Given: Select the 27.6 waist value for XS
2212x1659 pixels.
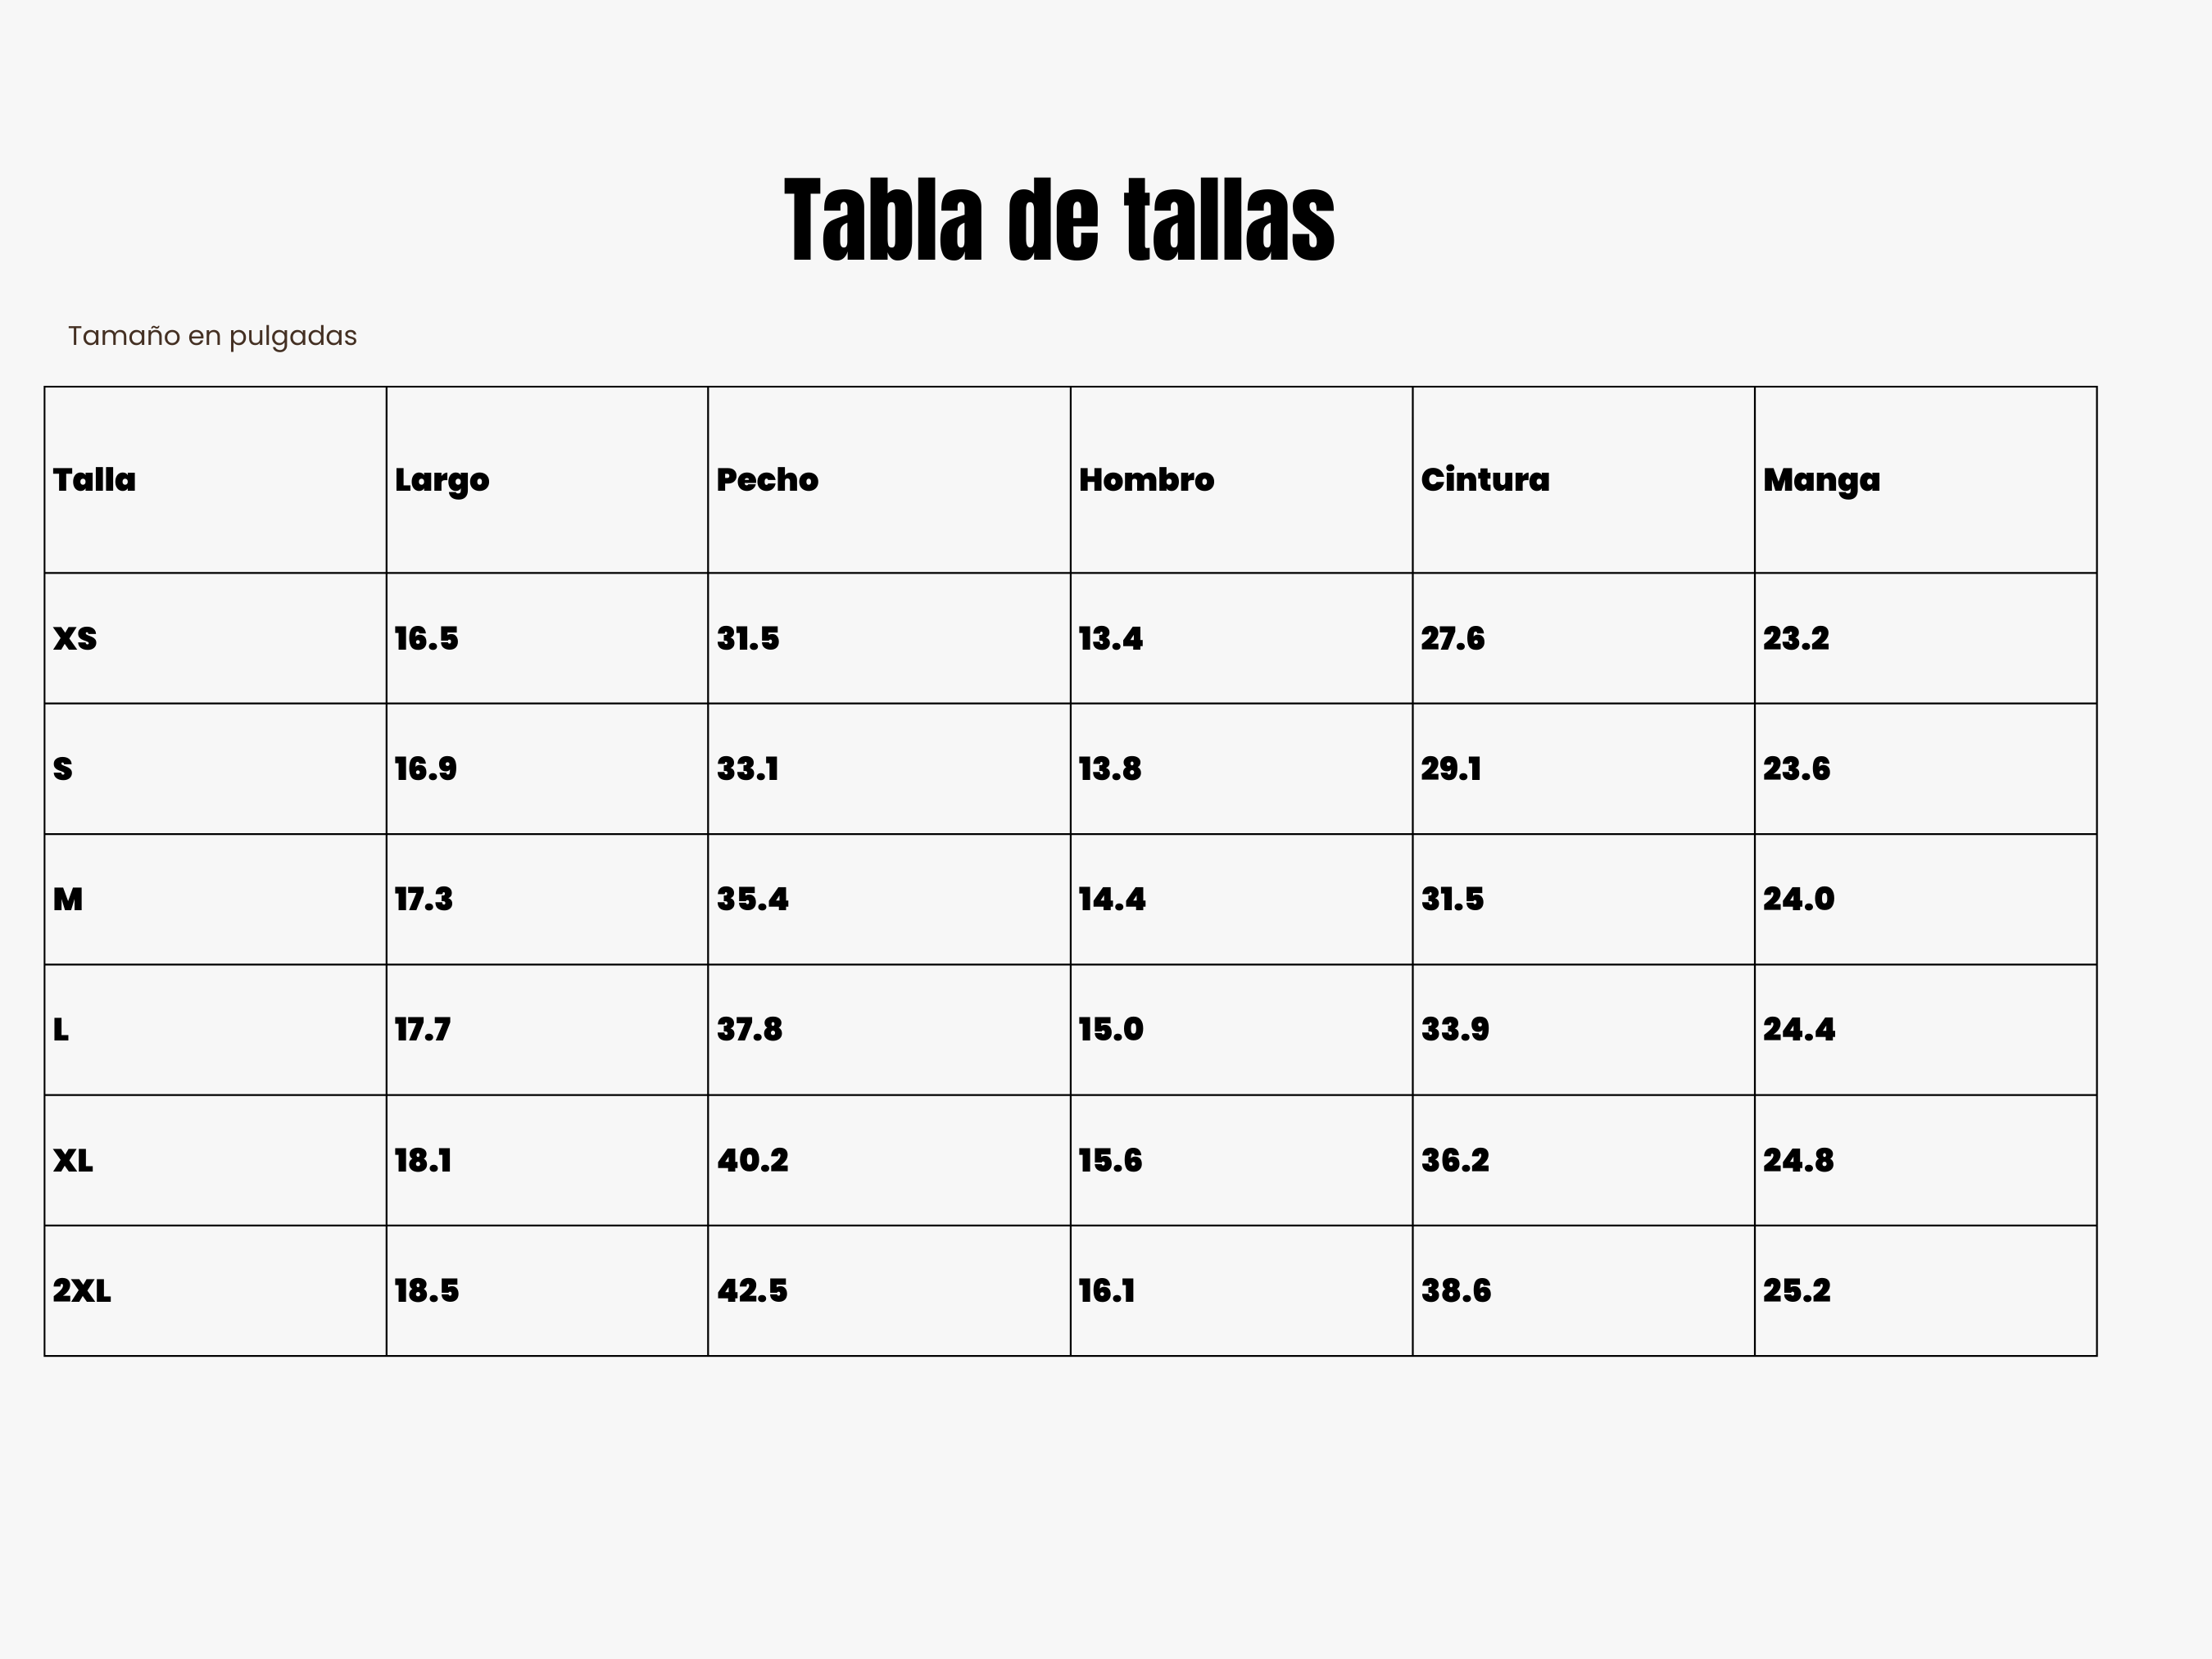Looking at the screenshot, I should click(x=1452, y=639).
